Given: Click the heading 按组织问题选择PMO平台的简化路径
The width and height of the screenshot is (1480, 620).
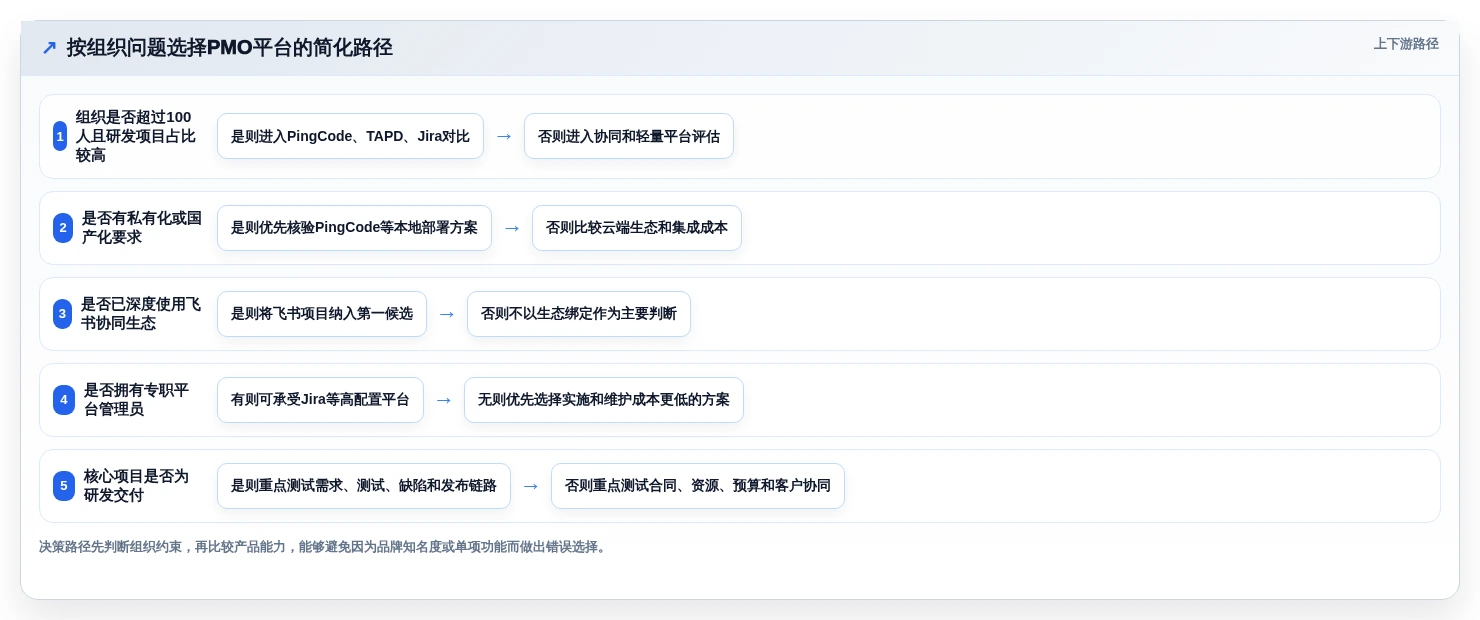Looking at the screenshot, I should pyautogui.click(x=230, y=47).
